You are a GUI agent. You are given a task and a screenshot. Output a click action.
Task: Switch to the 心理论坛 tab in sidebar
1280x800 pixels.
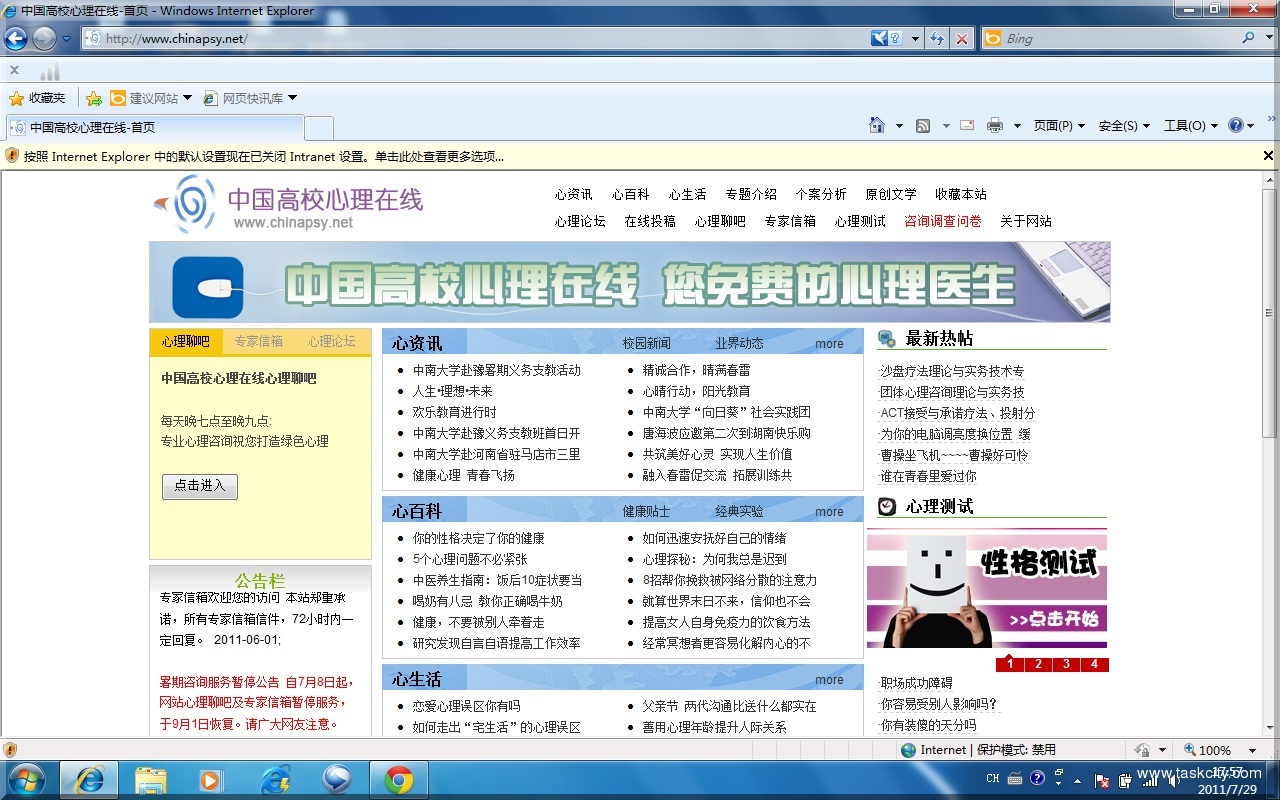pyautogui.click(x=332, y=341)
